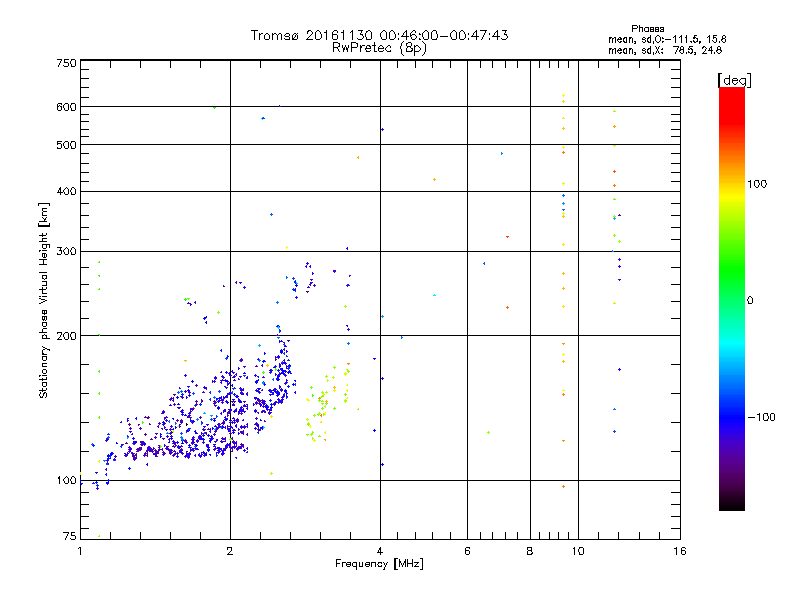Screen dimensions: 800x600
Task: Click the color bar tick label '100' beside the yellow band
Action: point(757,184)
